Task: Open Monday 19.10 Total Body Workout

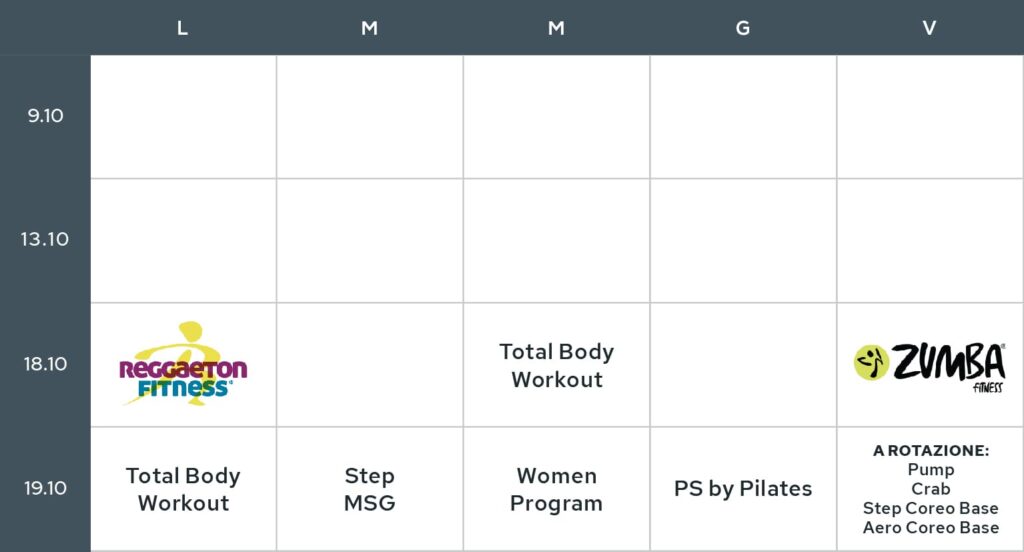Action: pos(184,489)
